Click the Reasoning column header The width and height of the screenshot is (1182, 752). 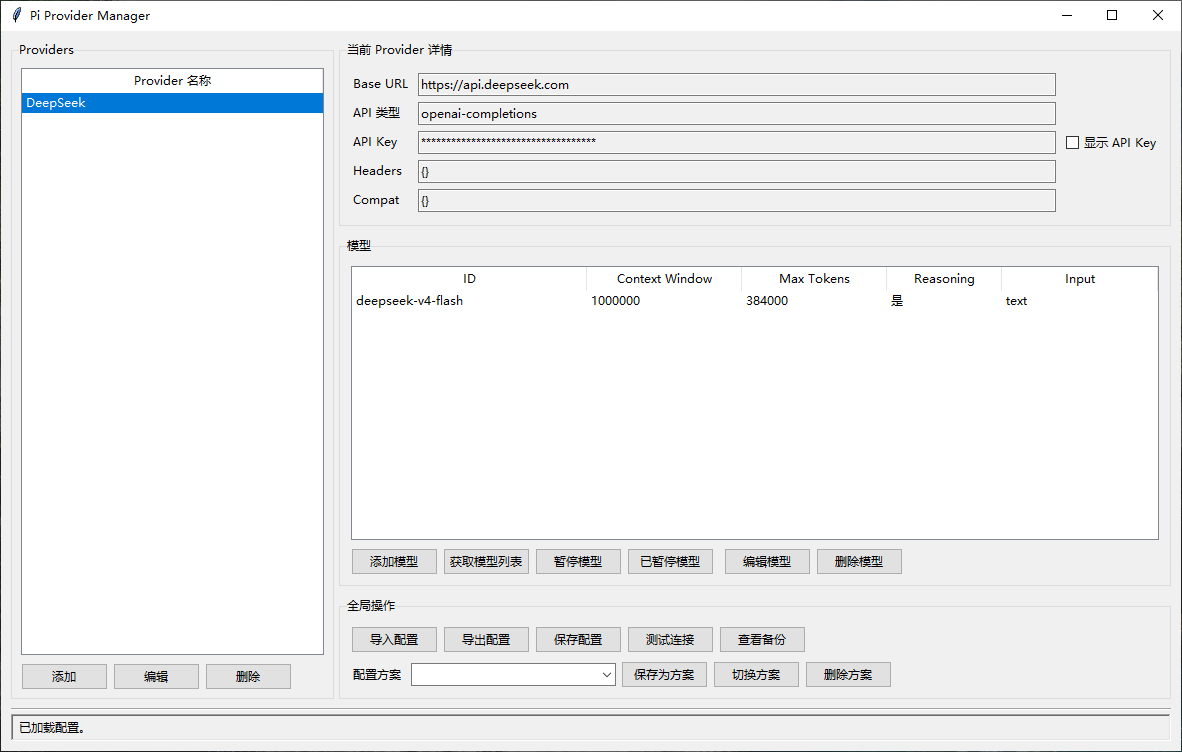tap(944, 279)
